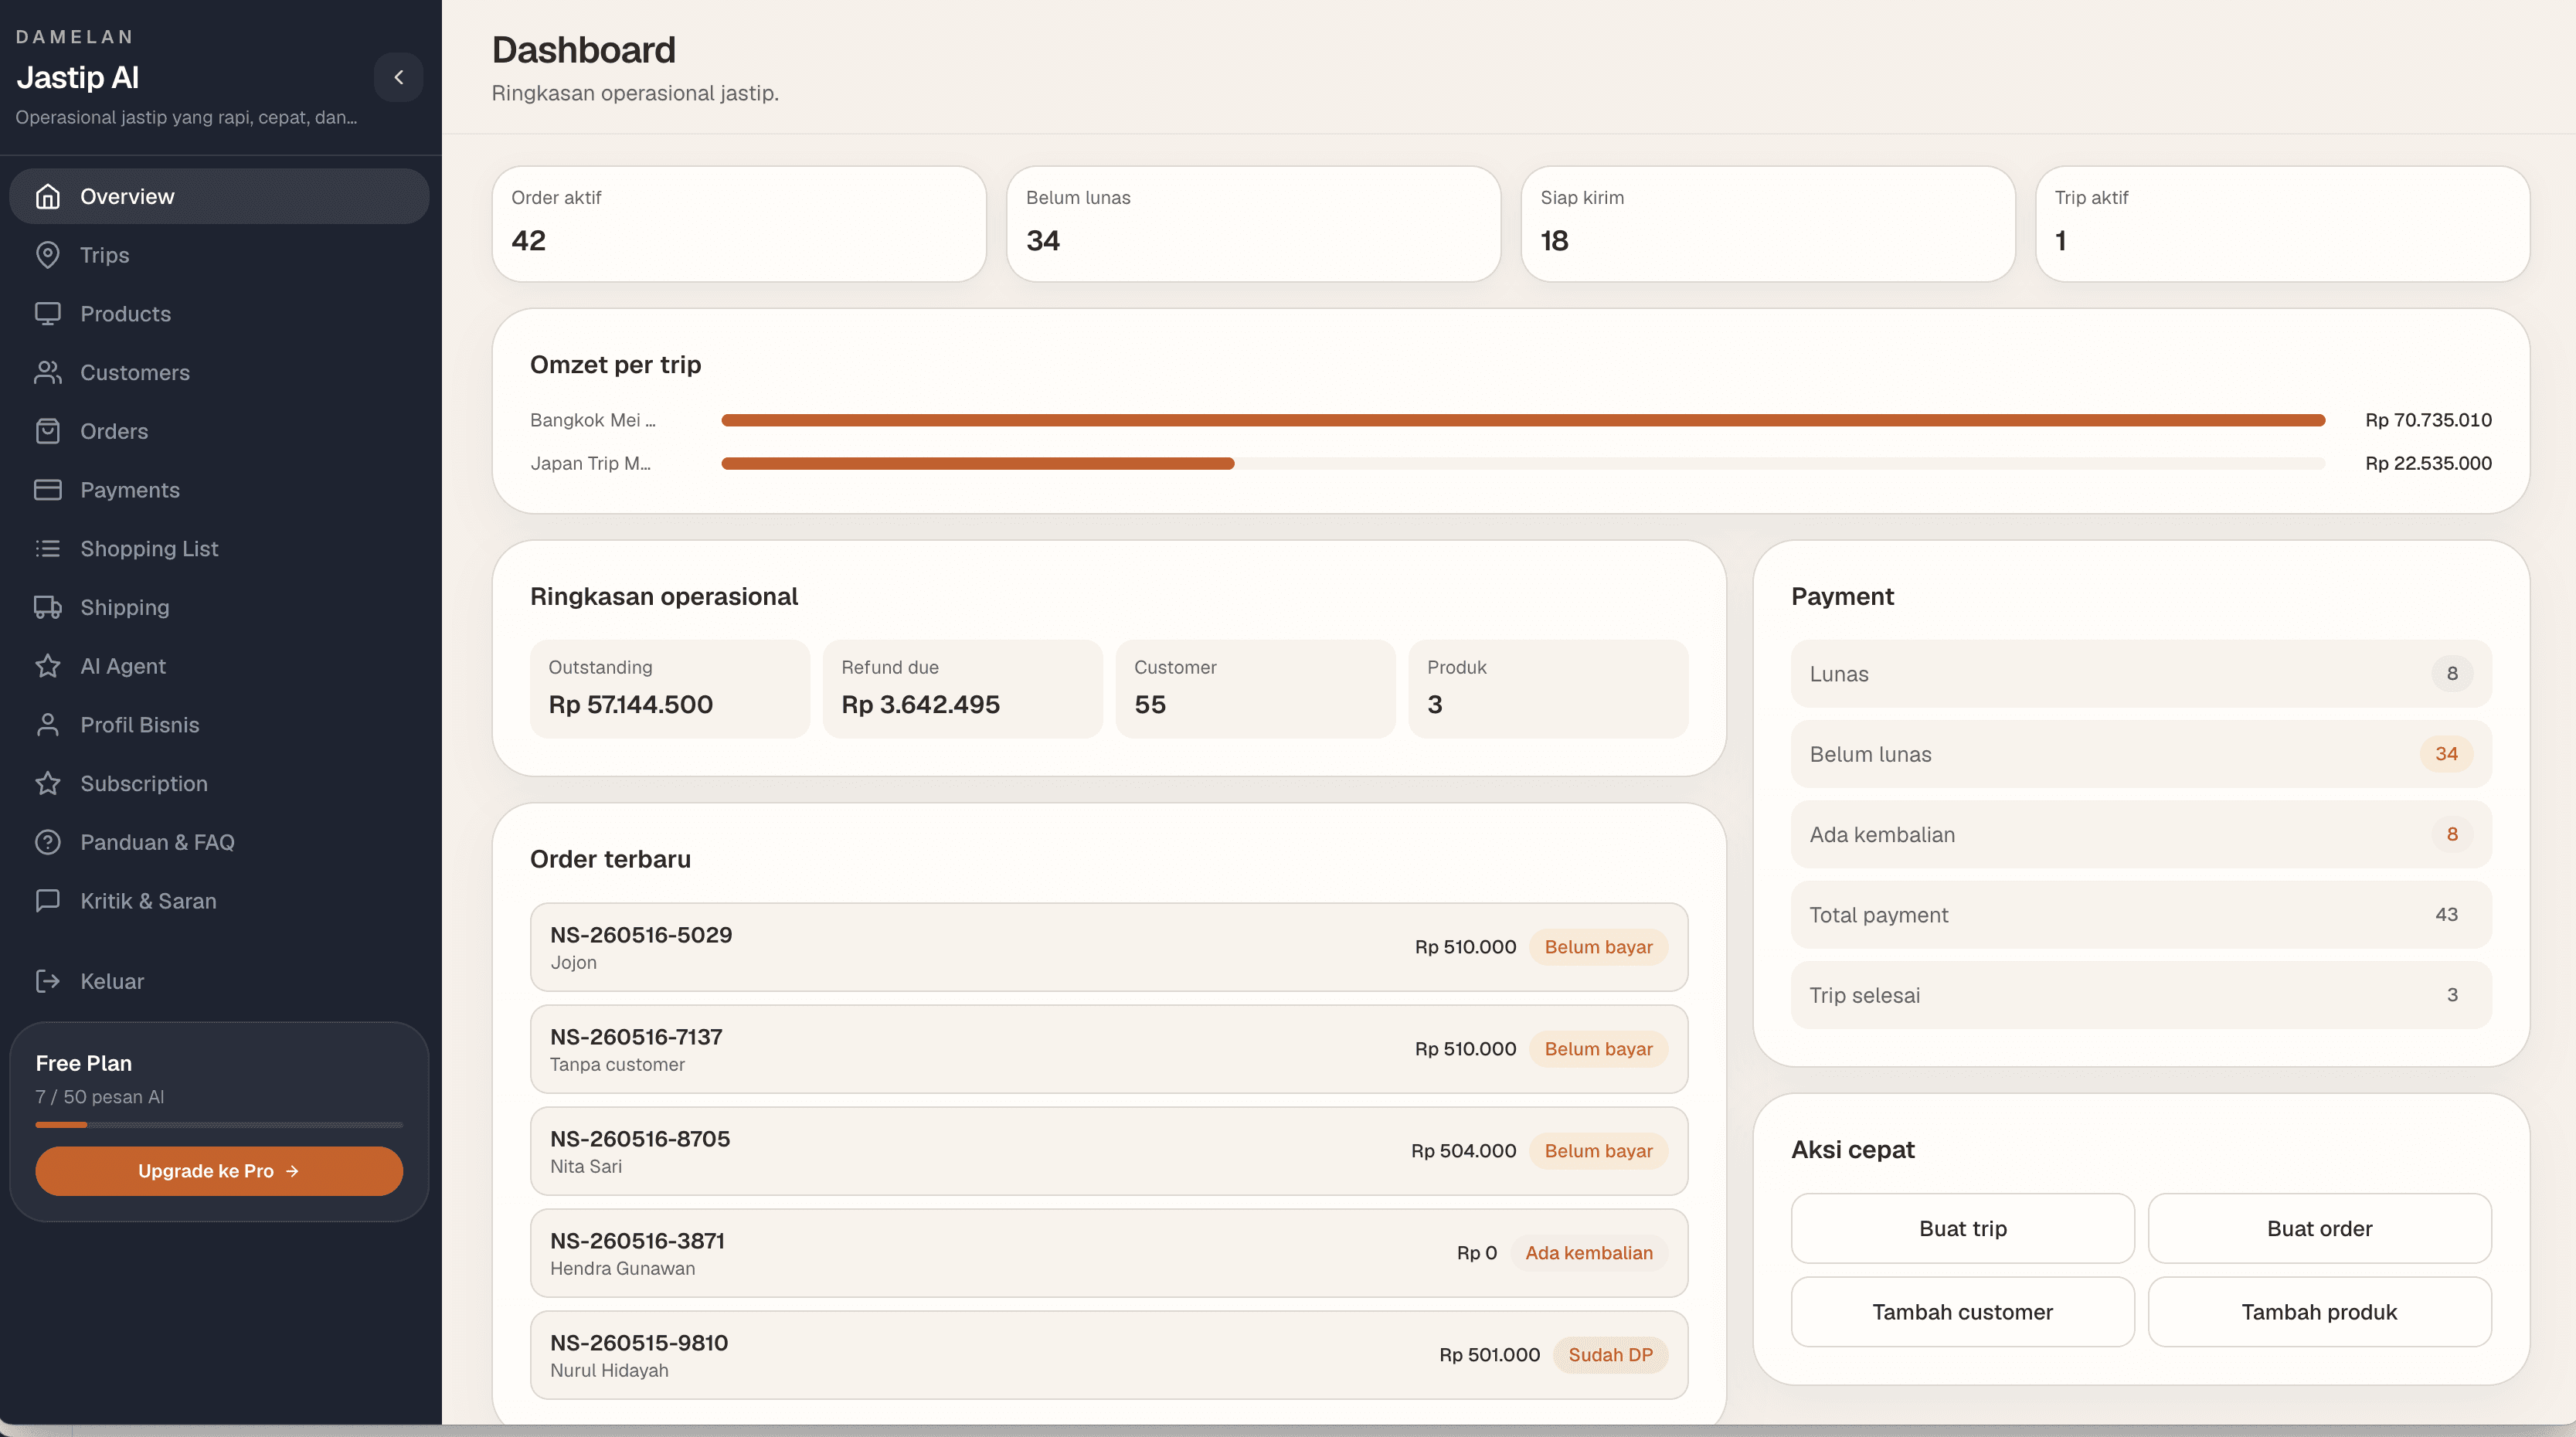
Task: Open Panduan & FAQ
Action: click(x=219, y=842)
